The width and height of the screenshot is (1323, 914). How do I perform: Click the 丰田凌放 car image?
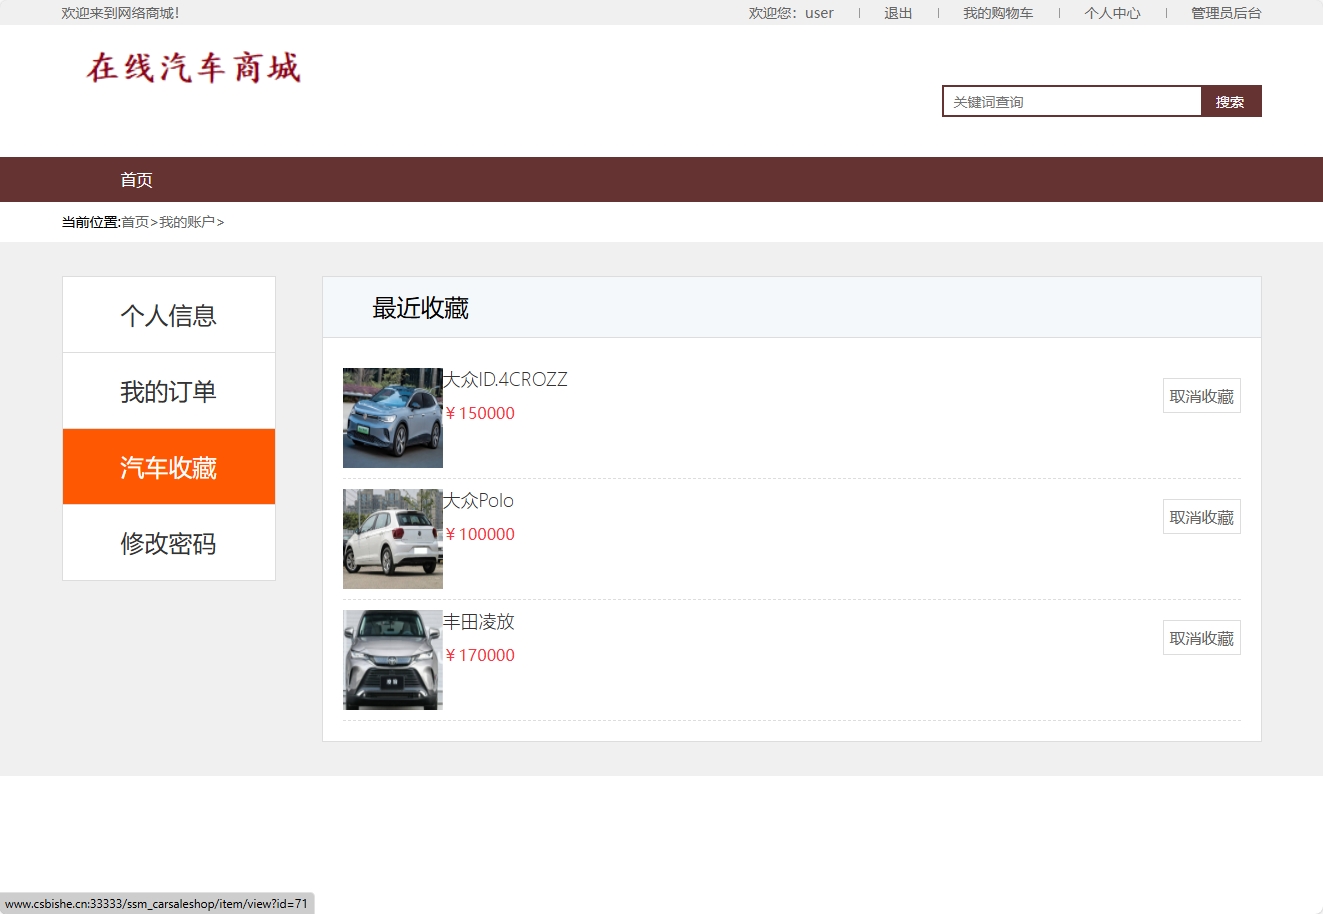392,659
